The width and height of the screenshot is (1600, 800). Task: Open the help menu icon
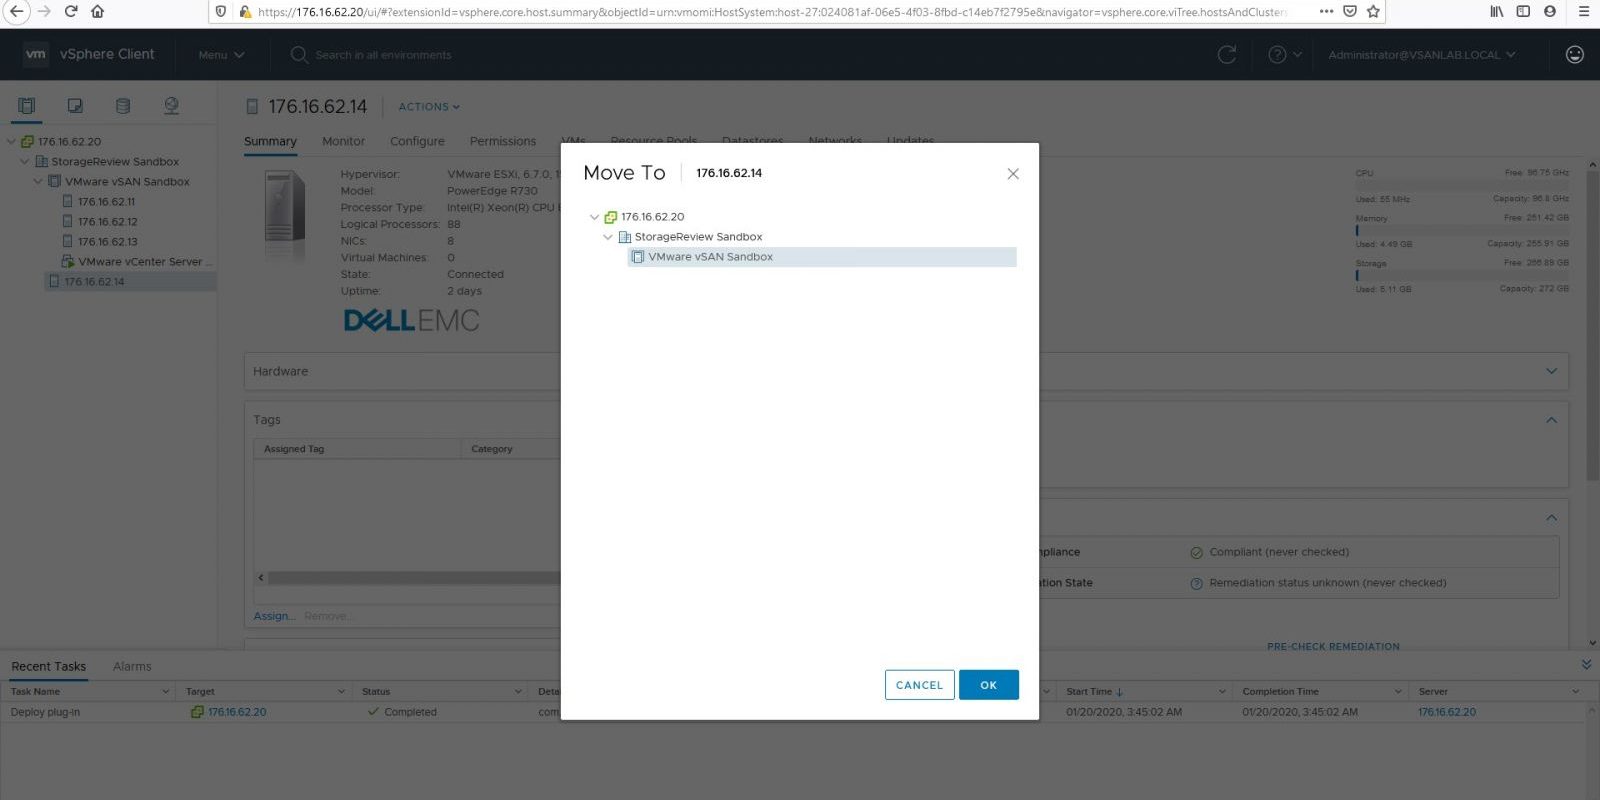tap(1284, 55)
